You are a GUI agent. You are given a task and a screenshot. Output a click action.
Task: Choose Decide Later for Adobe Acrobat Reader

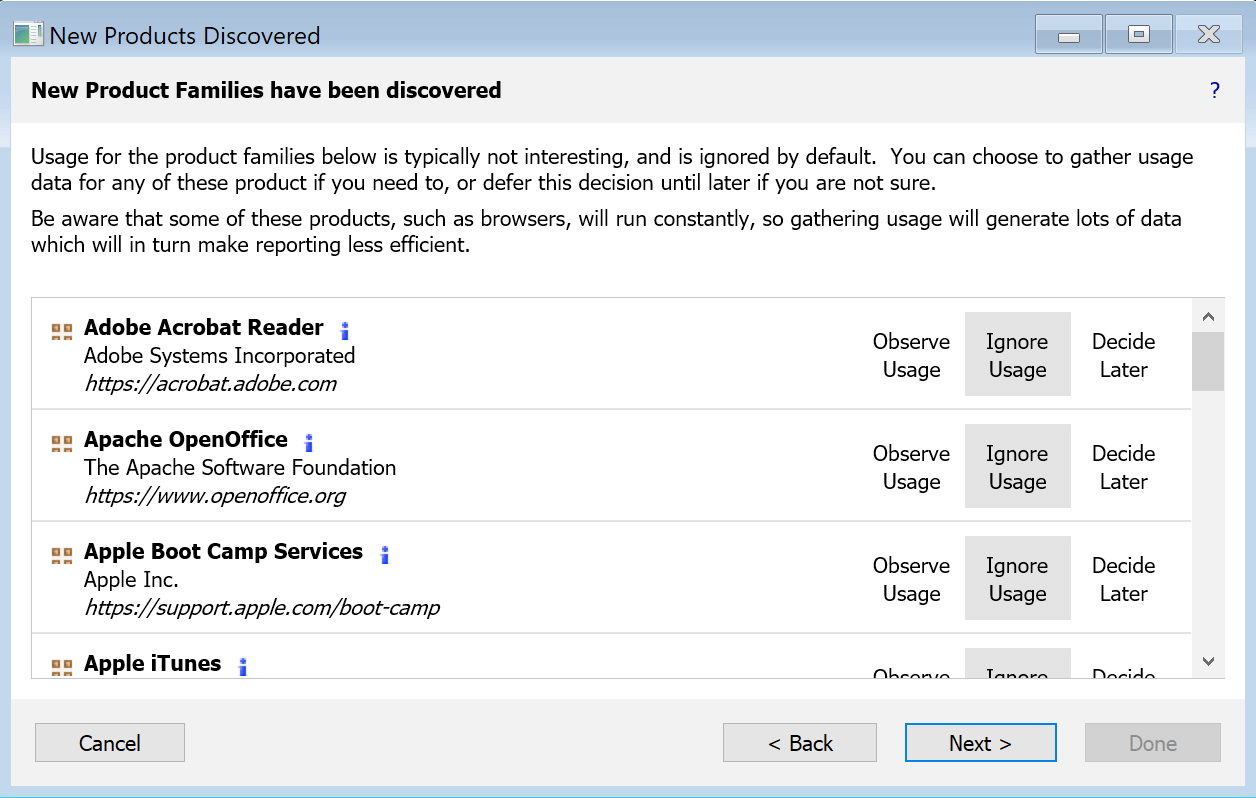(1123, 355)
